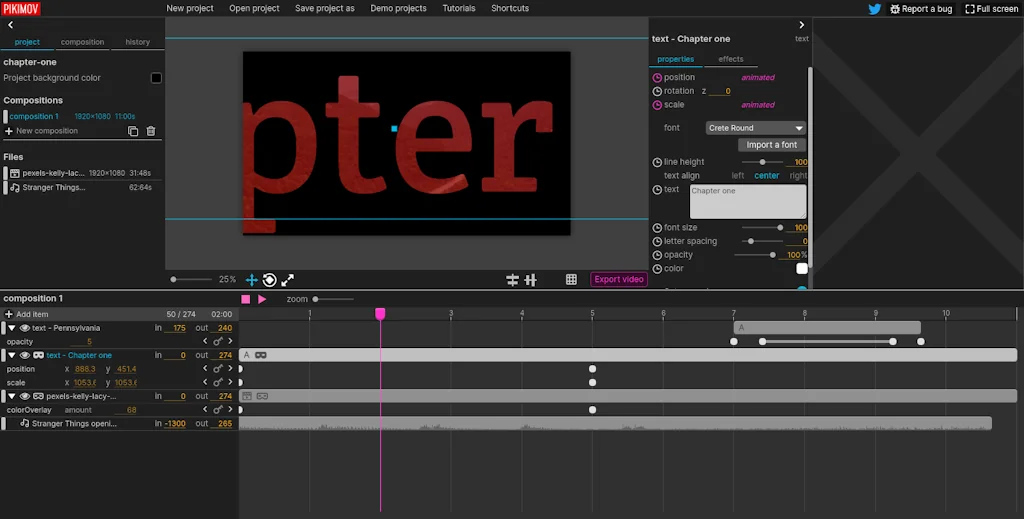Click the rotation animation clock icon
The image size is (1024, 519).
point(657,91)
